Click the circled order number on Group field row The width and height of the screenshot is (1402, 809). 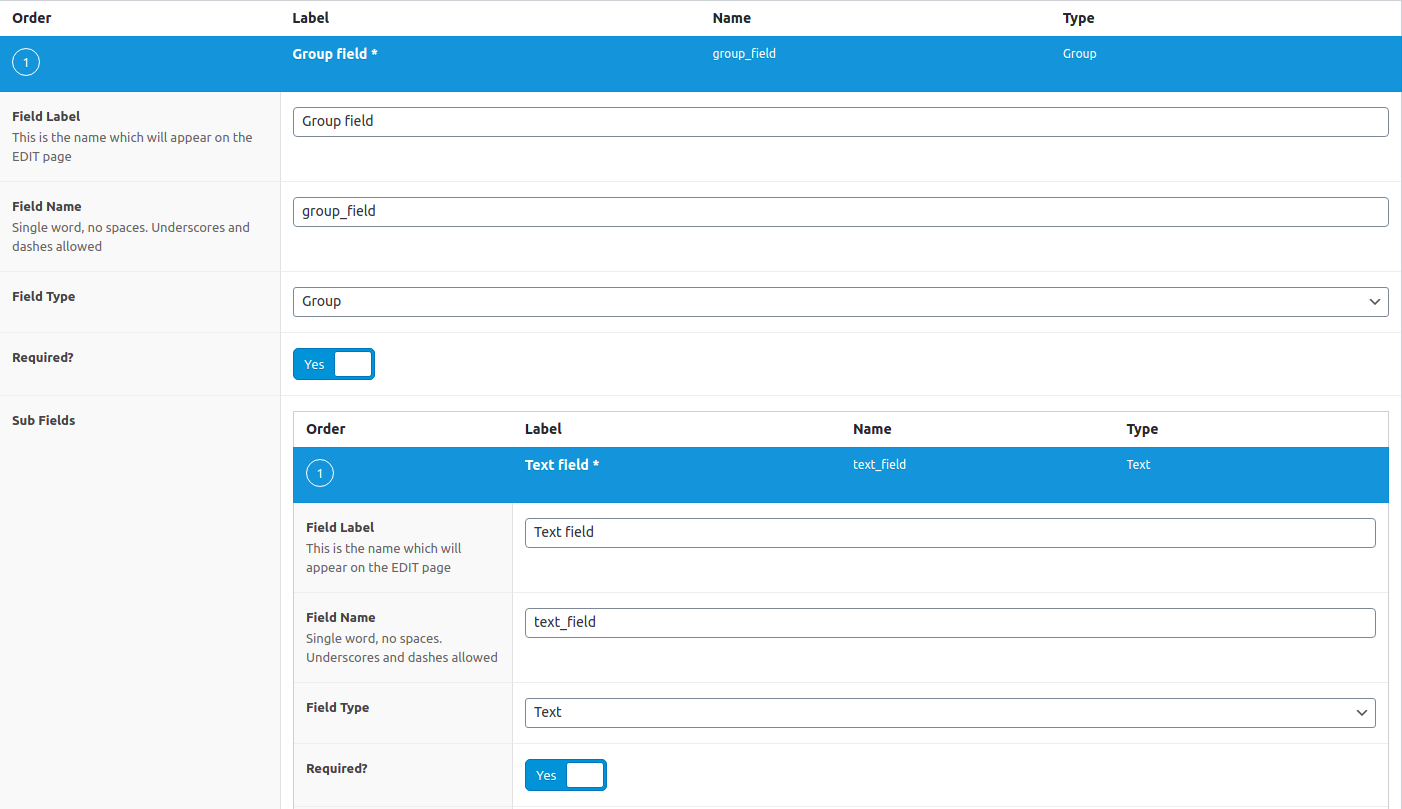[x=25, y=62]
